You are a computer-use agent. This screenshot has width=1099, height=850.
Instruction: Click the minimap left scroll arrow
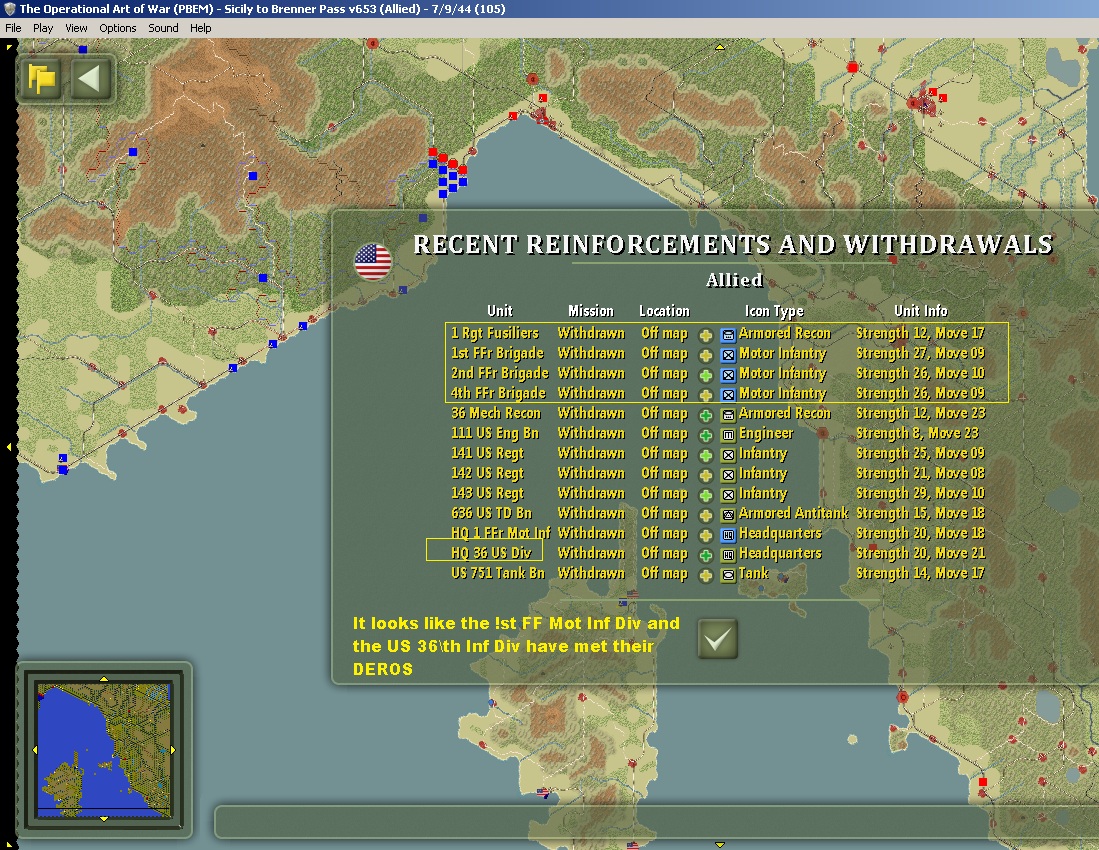[34, 750]
